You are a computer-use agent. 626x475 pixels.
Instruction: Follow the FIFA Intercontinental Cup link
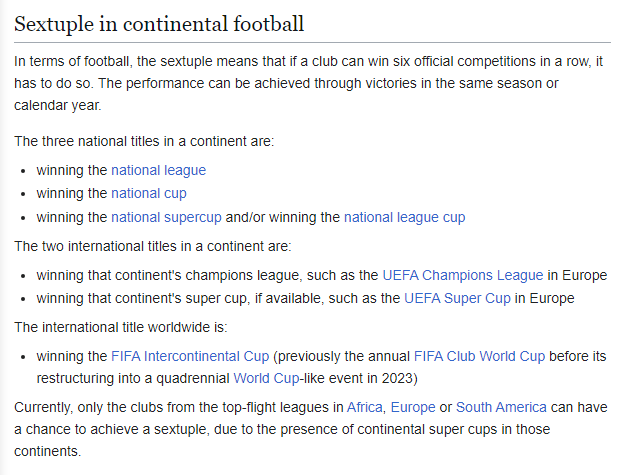tap(190, 356)
